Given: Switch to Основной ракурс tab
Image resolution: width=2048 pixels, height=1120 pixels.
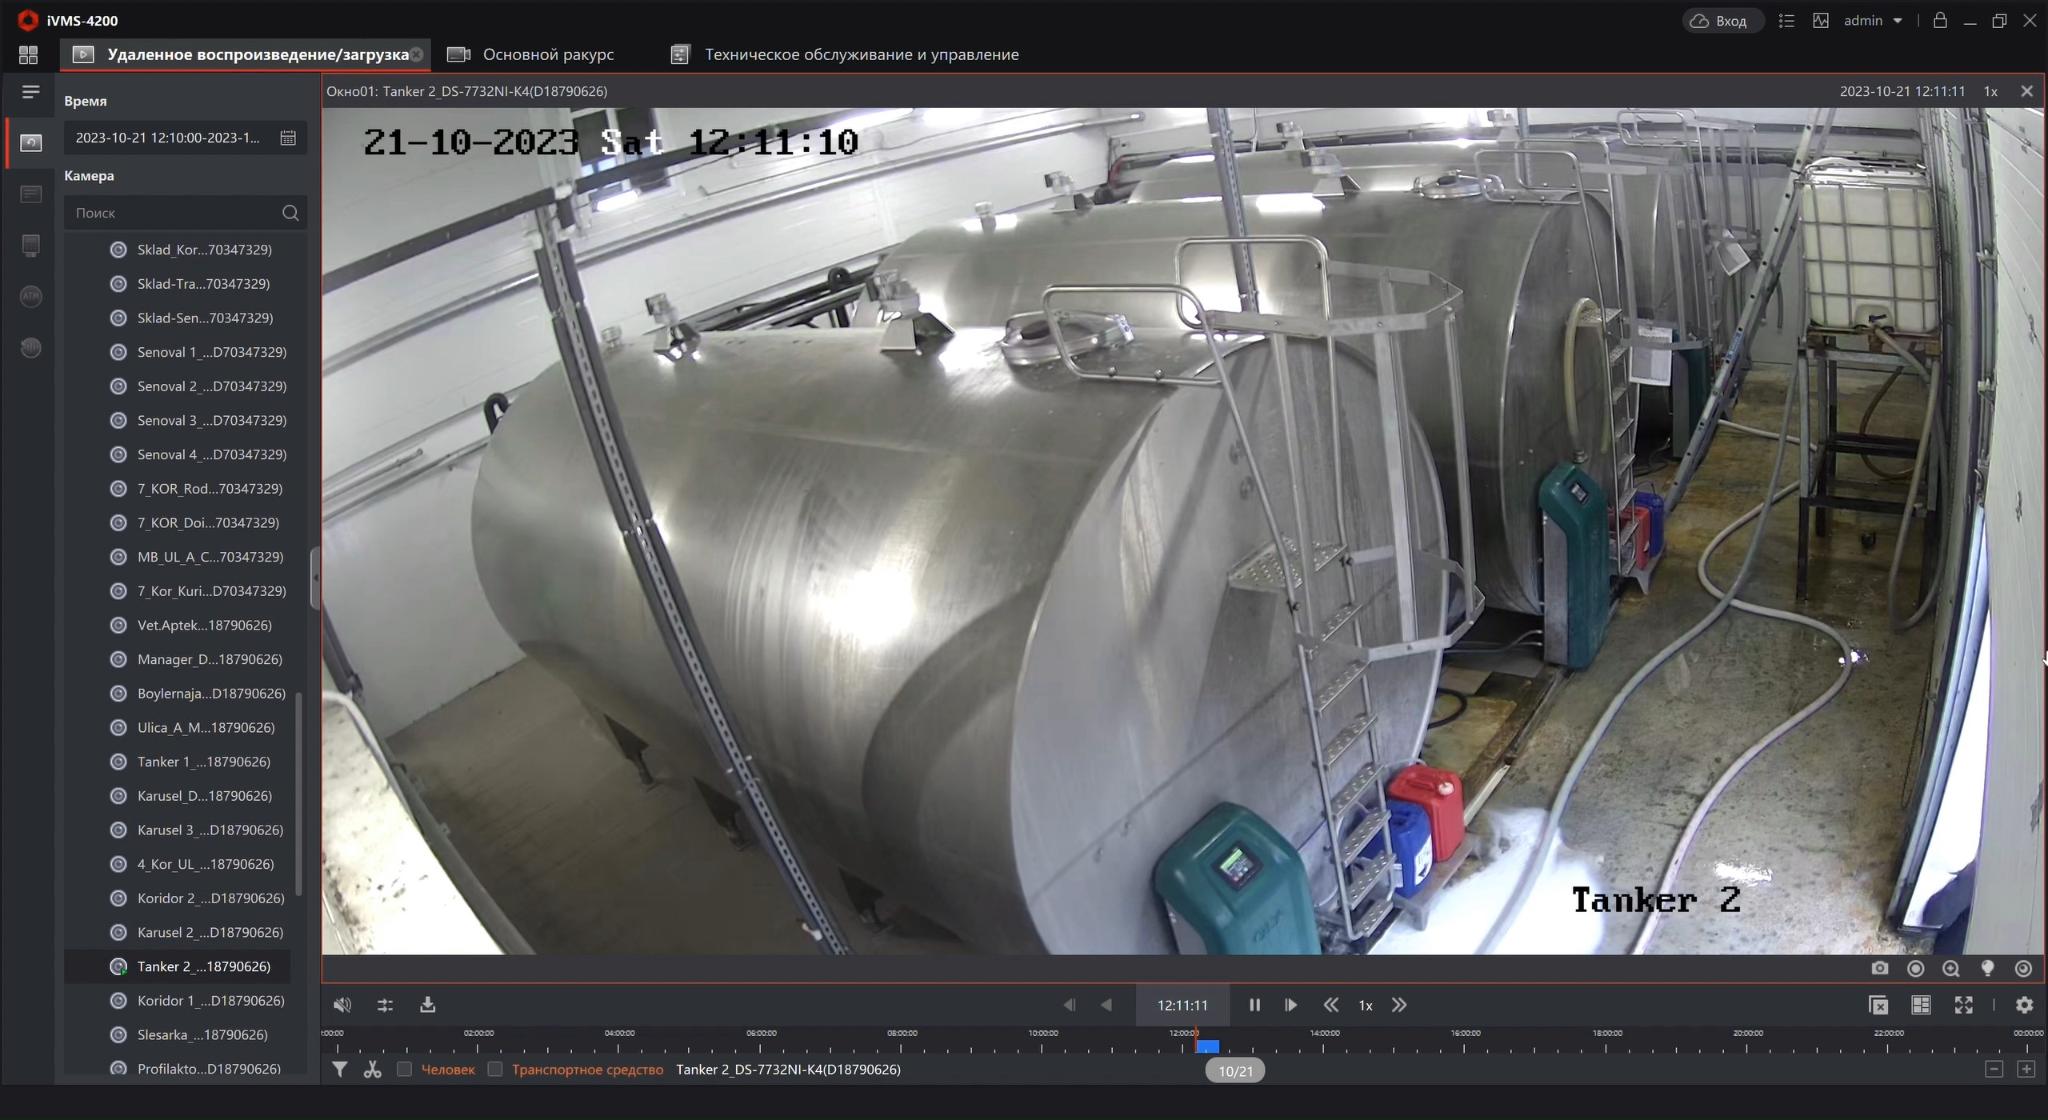Looking at the screenshot, I should click(x=531, y=54).
